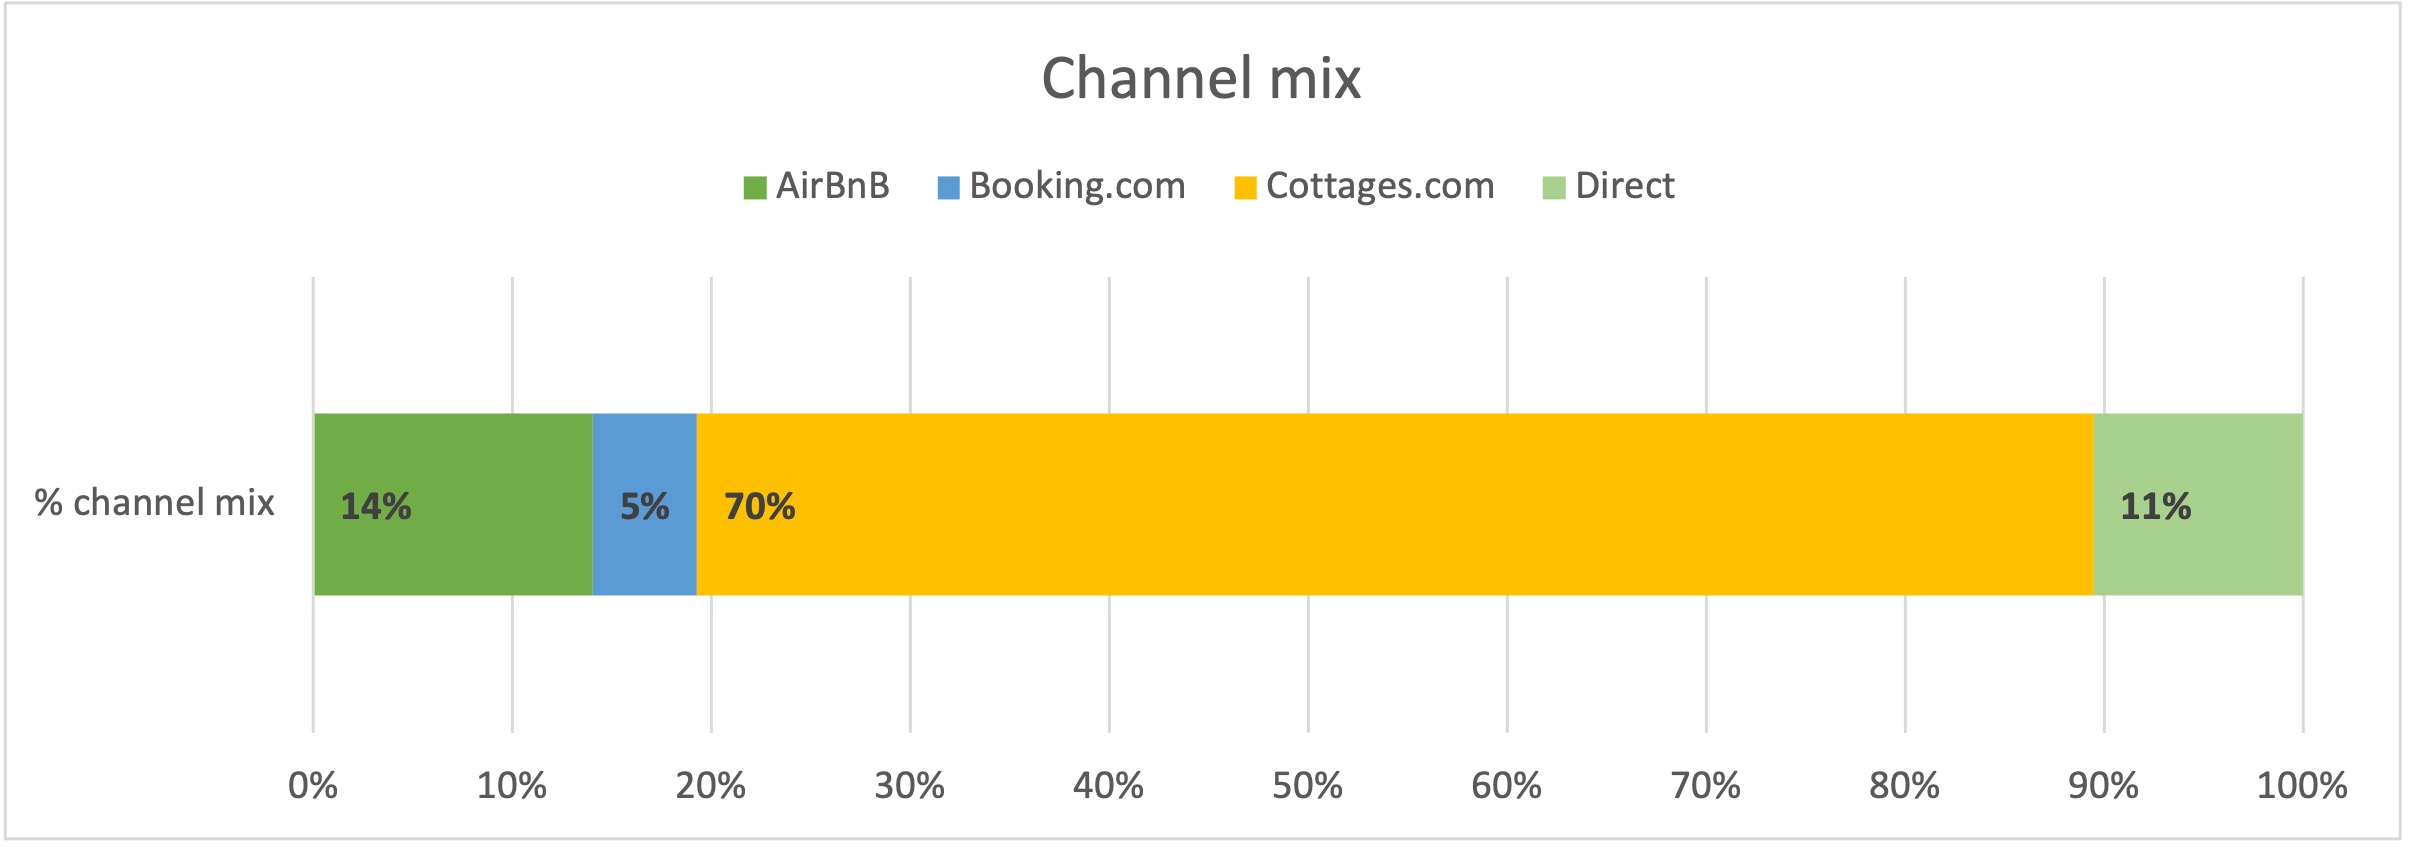Click the green AirBnB legend swatch
The width and height of the screenshot is (2410, 847).
(754, 188)
